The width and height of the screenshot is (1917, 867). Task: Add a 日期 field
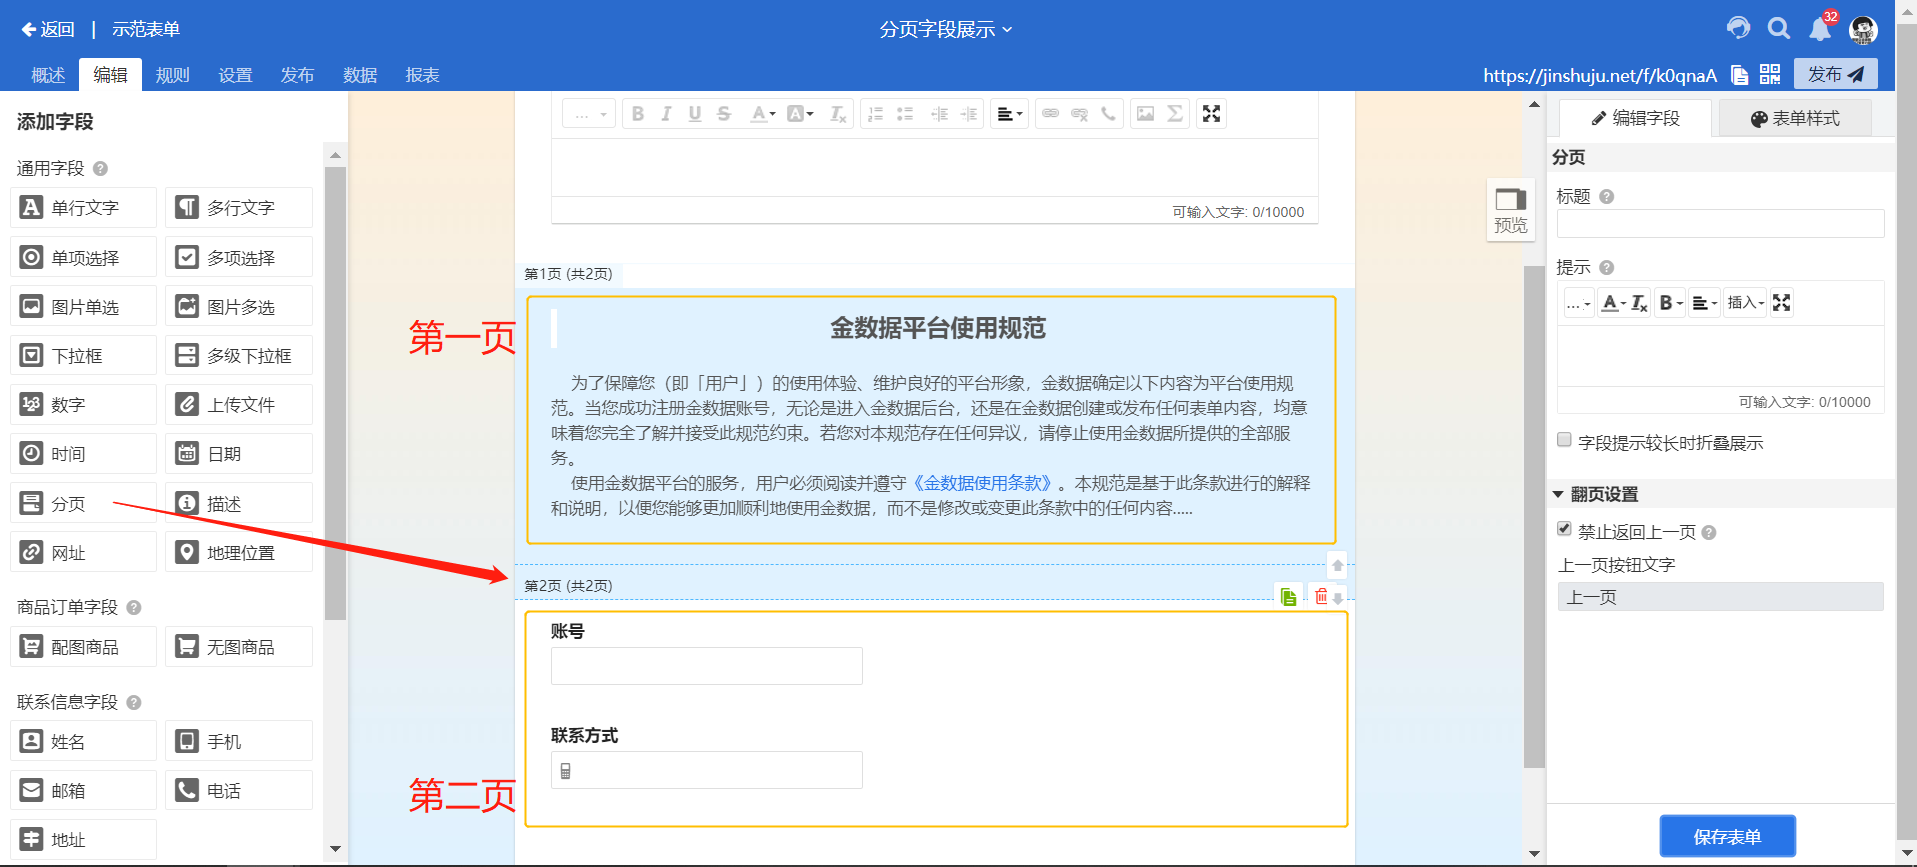[239, 453]
